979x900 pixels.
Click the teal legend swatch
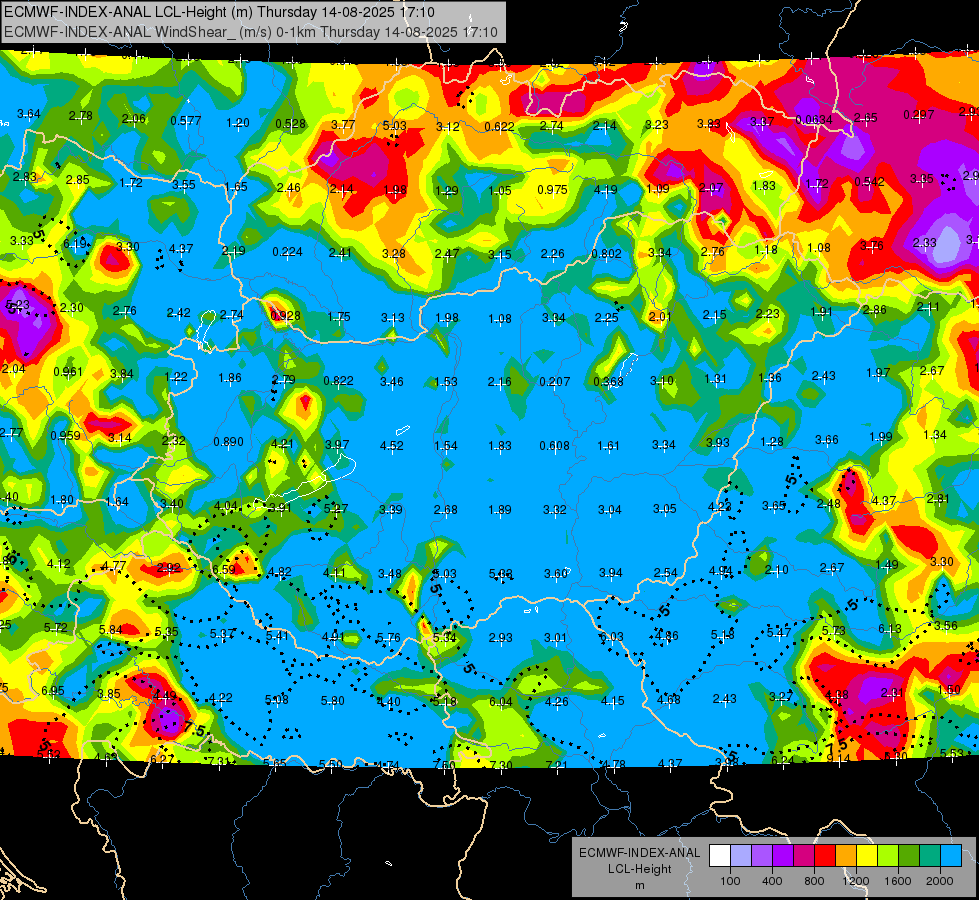pyautogui.click(x=930, y=856)
